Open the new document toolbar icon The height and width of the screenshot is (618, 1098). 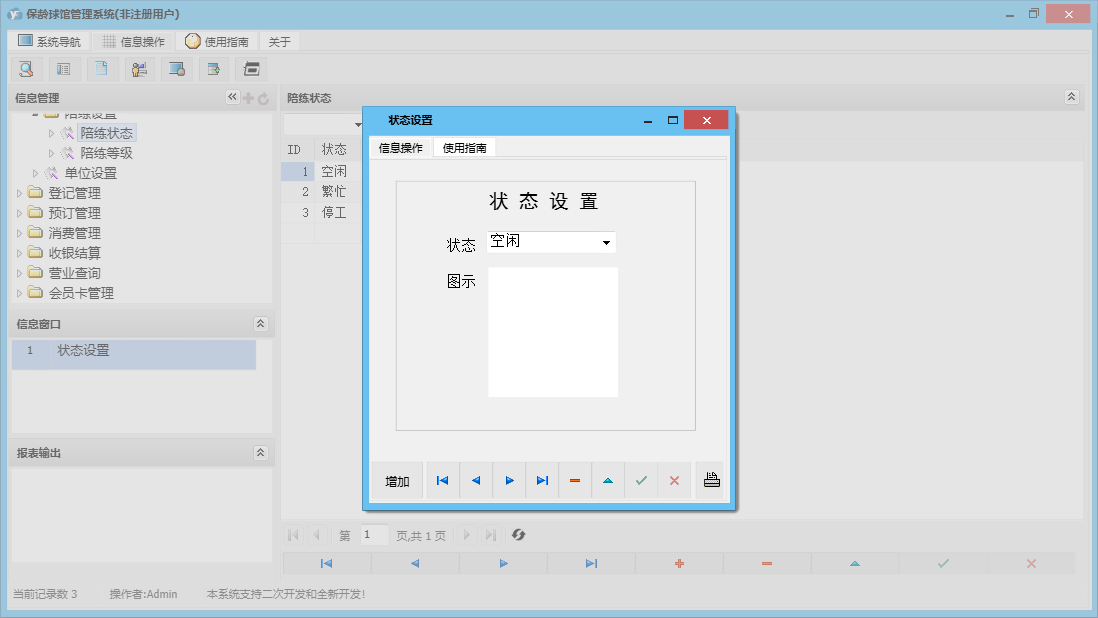point(102,68)
